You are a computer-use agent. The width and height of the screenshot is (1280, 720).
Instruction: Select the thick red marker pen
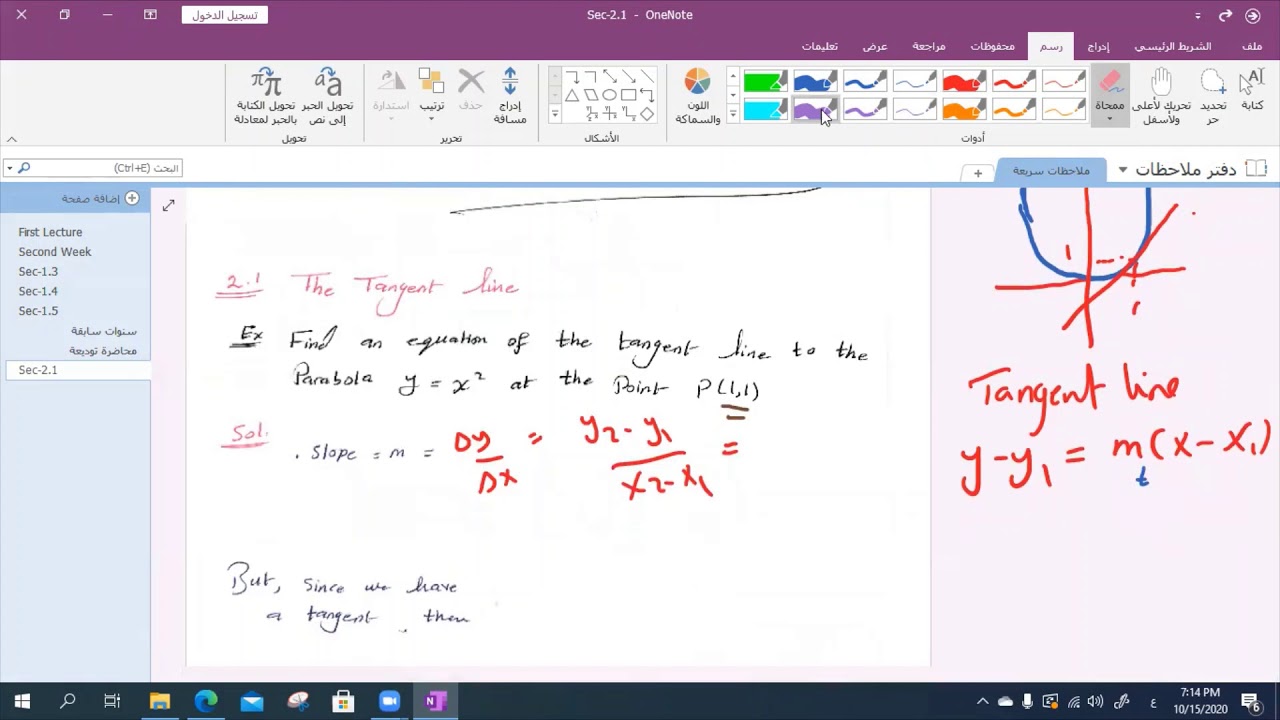(x=964, y=81)
